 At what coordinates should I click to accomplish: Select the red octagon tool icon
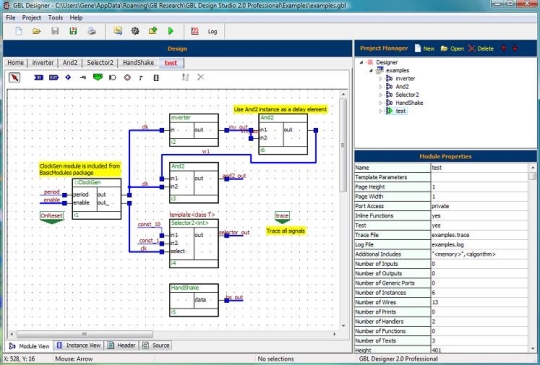[x=127, y=78]
